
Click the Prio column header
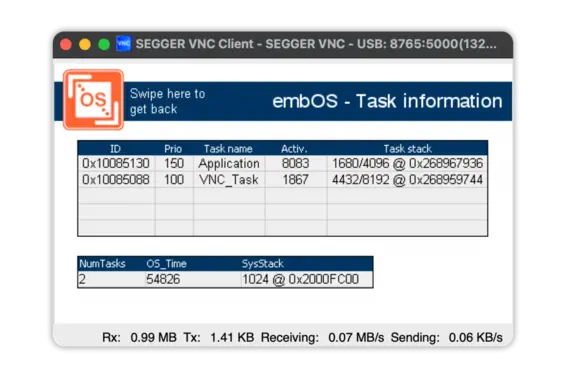[x=173, y=149]
